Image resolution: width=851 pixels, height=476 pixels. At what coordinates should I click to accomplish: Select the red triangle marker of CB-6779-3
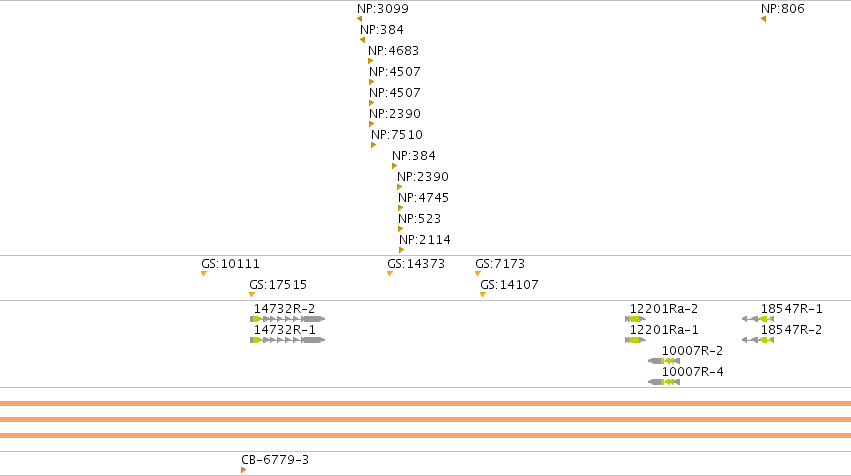pos(244,470)
